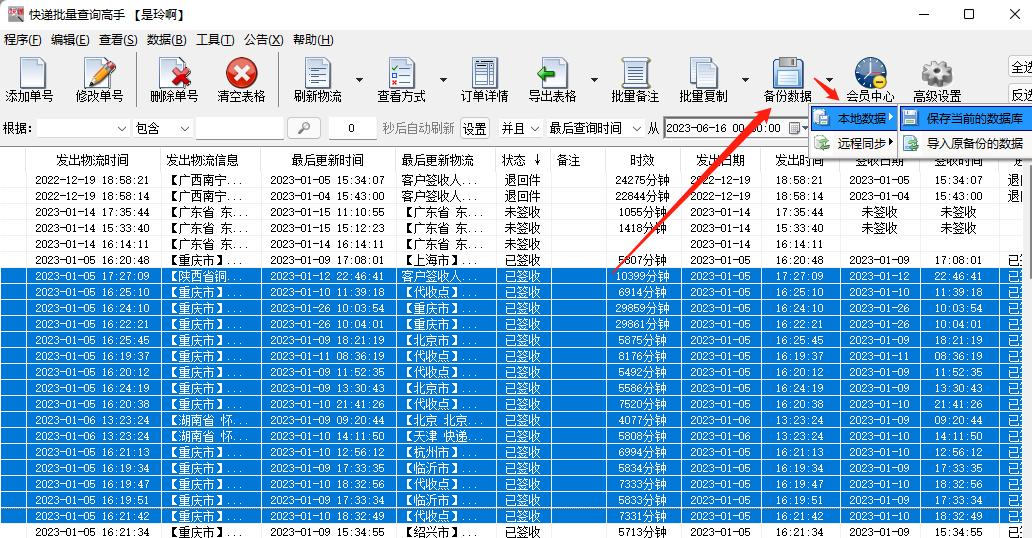This screenshot has height=538, width=1032.
Task: Click the 设置 auto-refresh button
Action: point(475,128)
